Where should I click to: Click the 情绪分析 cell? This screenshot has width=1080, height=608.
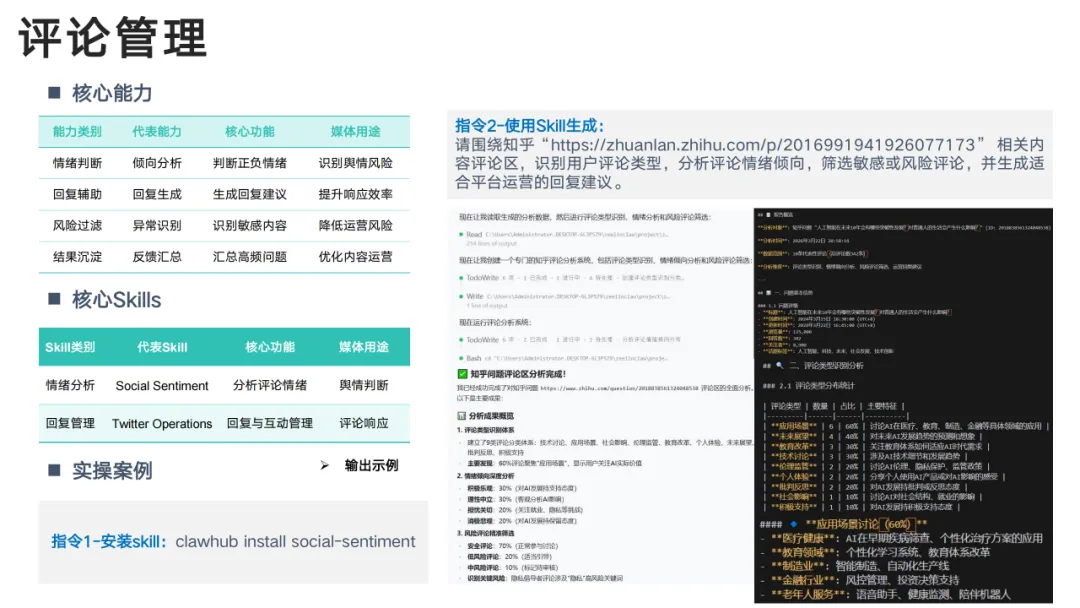pyautogui.click(x=70, y=386)
